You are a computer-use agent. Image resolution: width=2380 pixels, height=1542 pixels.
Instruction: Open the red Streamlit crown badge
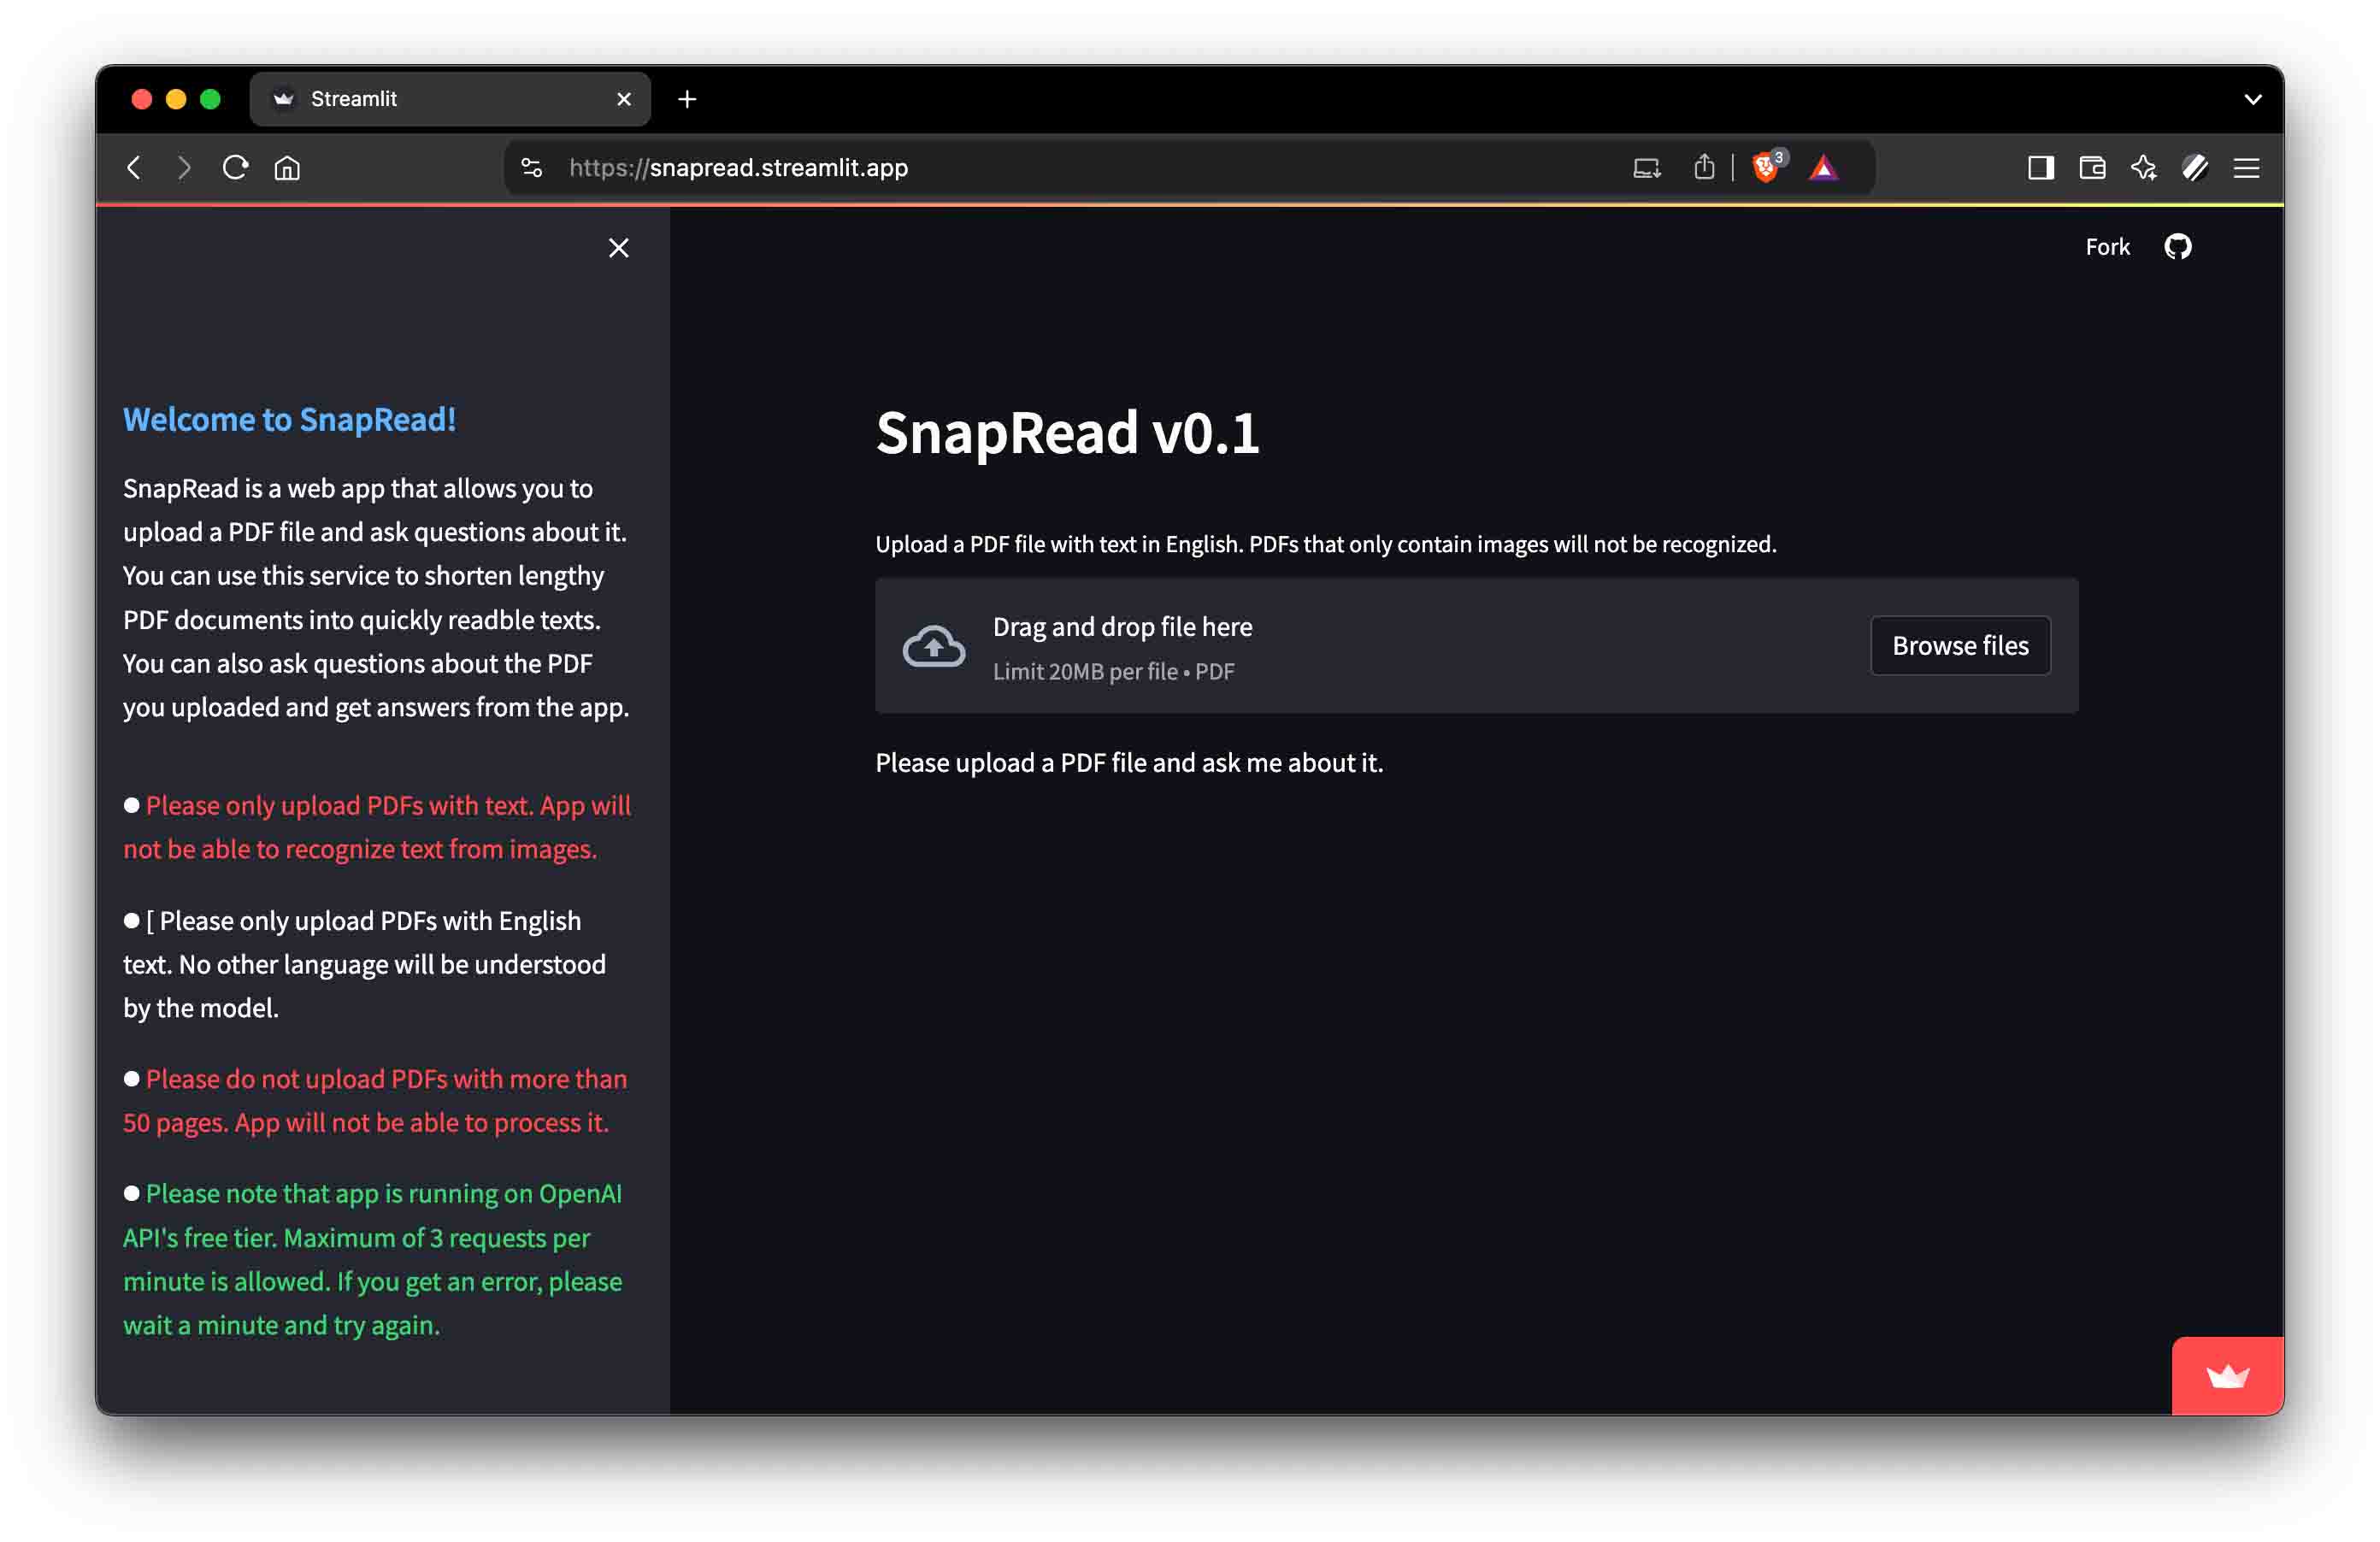(x=2227, y=1377)
